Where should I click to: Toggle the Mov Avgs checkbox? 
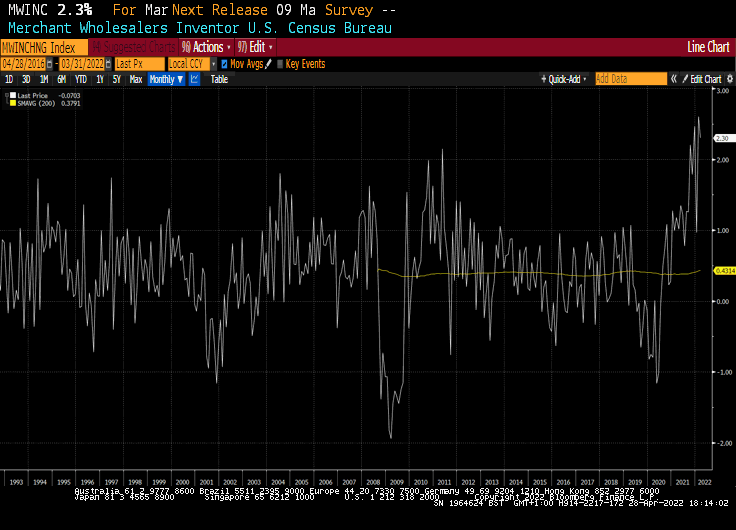pos(224,64)
